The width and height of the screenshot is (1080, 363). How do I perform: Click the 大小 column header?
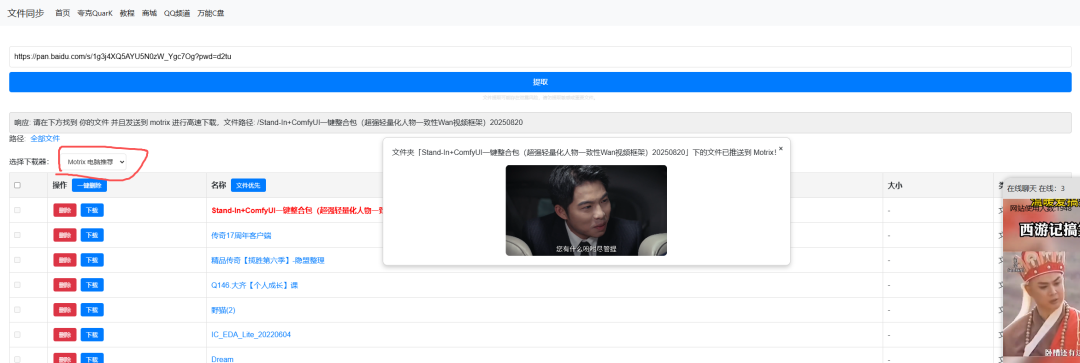[x=895, y=185]
